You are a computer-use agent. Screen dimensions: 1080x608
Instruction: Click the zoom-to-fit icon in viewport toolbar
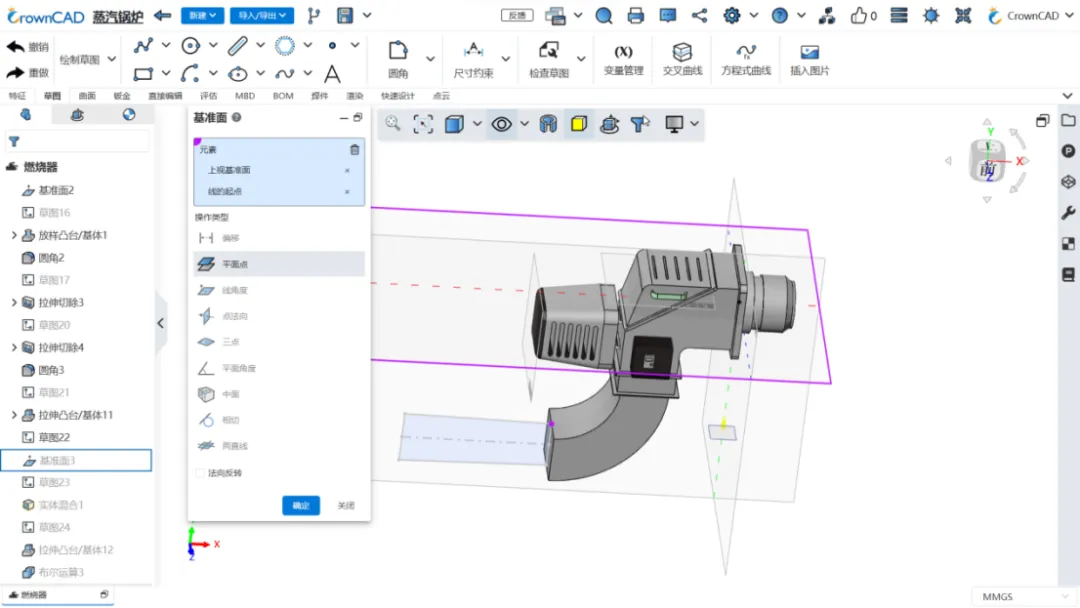point(423,124)
